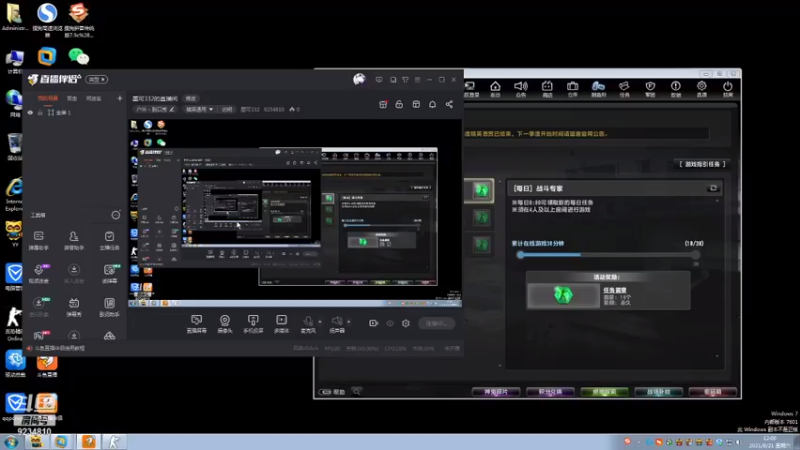
Task: Click the eagle avatar in live companion title bar
Action: tap(359, 79)
